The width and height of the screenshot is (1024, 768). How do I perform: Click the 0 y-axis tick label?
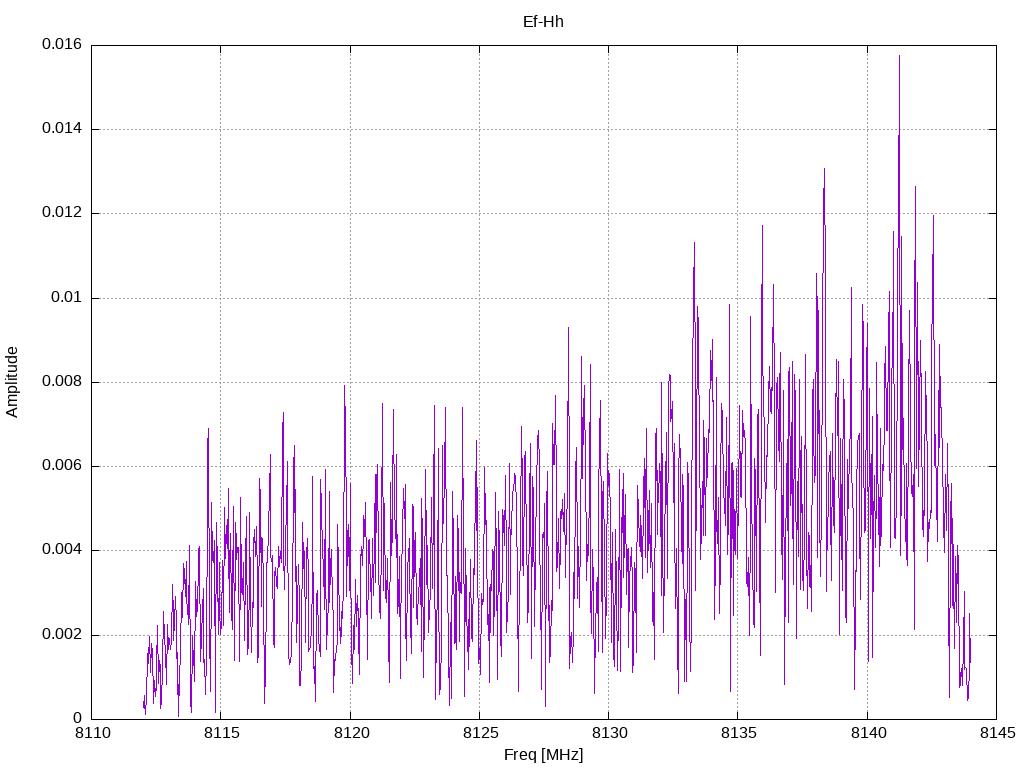click(78, 718)
